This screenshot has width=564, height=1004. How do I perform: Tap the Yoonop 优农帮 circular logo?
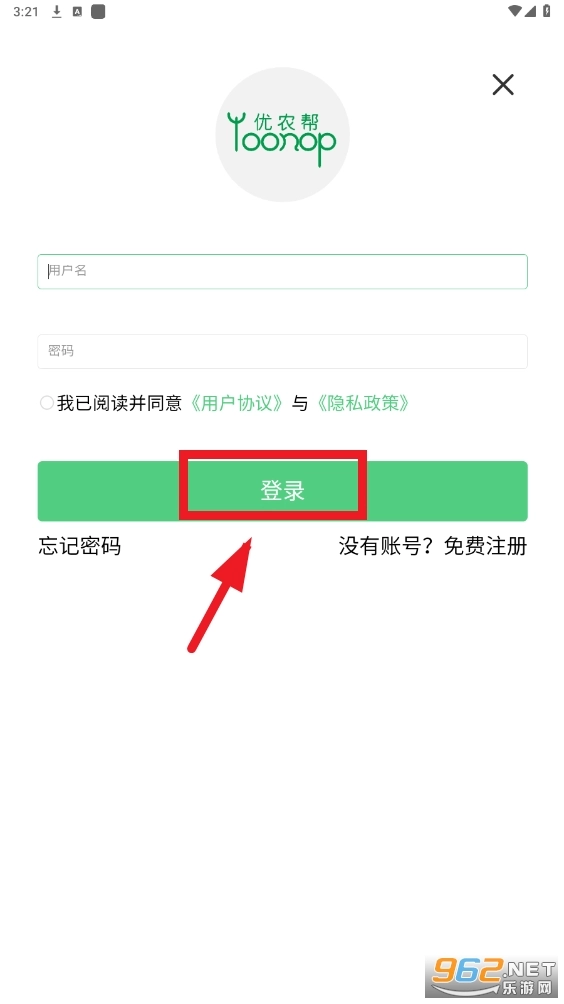point(282,134)
